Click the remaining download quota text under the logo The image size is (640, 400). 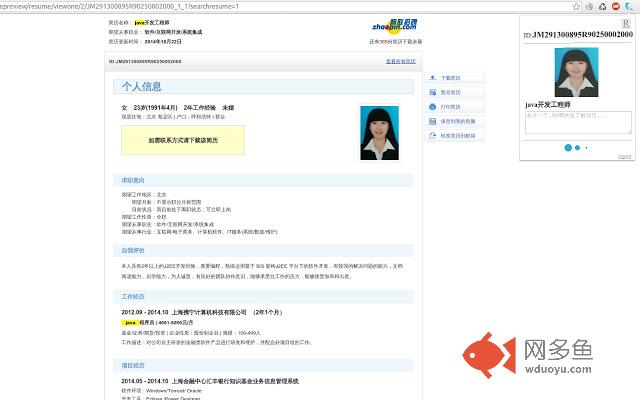point(396,42)
